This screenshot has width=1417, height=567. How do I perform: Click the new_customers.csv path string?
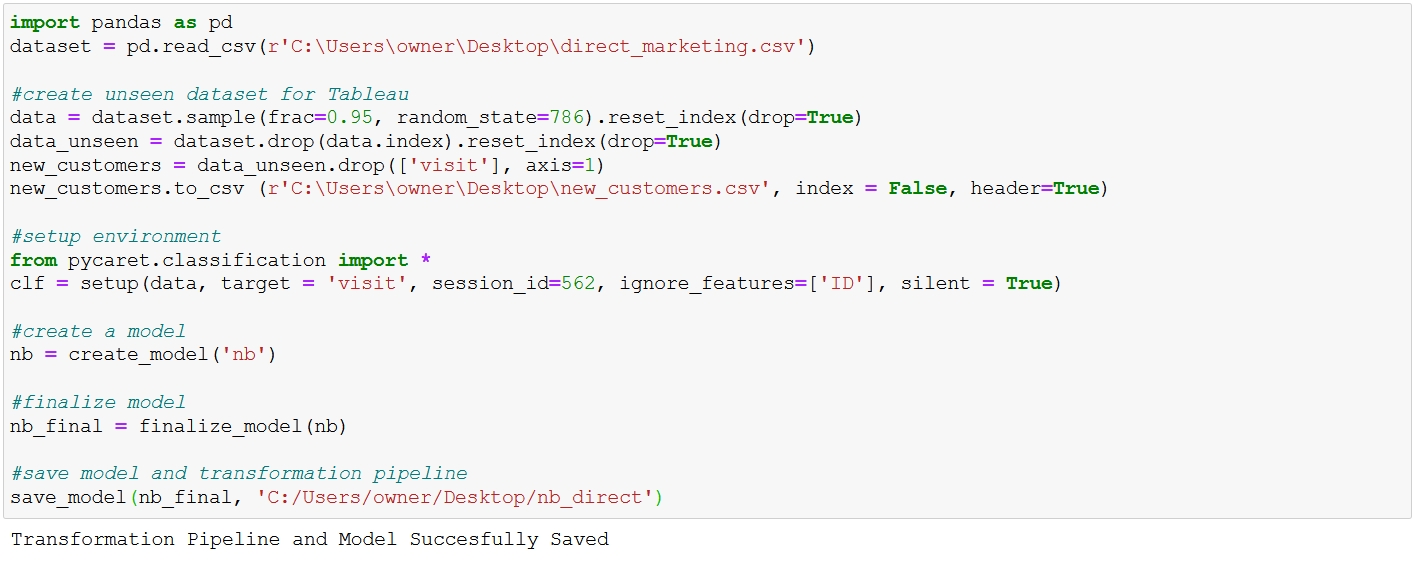(x=520, y=189)
